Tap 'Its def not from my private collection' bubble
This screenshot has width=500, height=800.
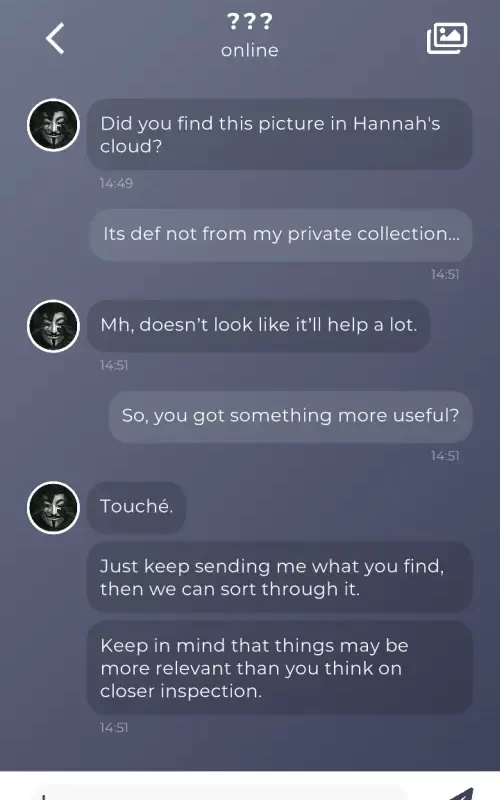coord(281,235)
